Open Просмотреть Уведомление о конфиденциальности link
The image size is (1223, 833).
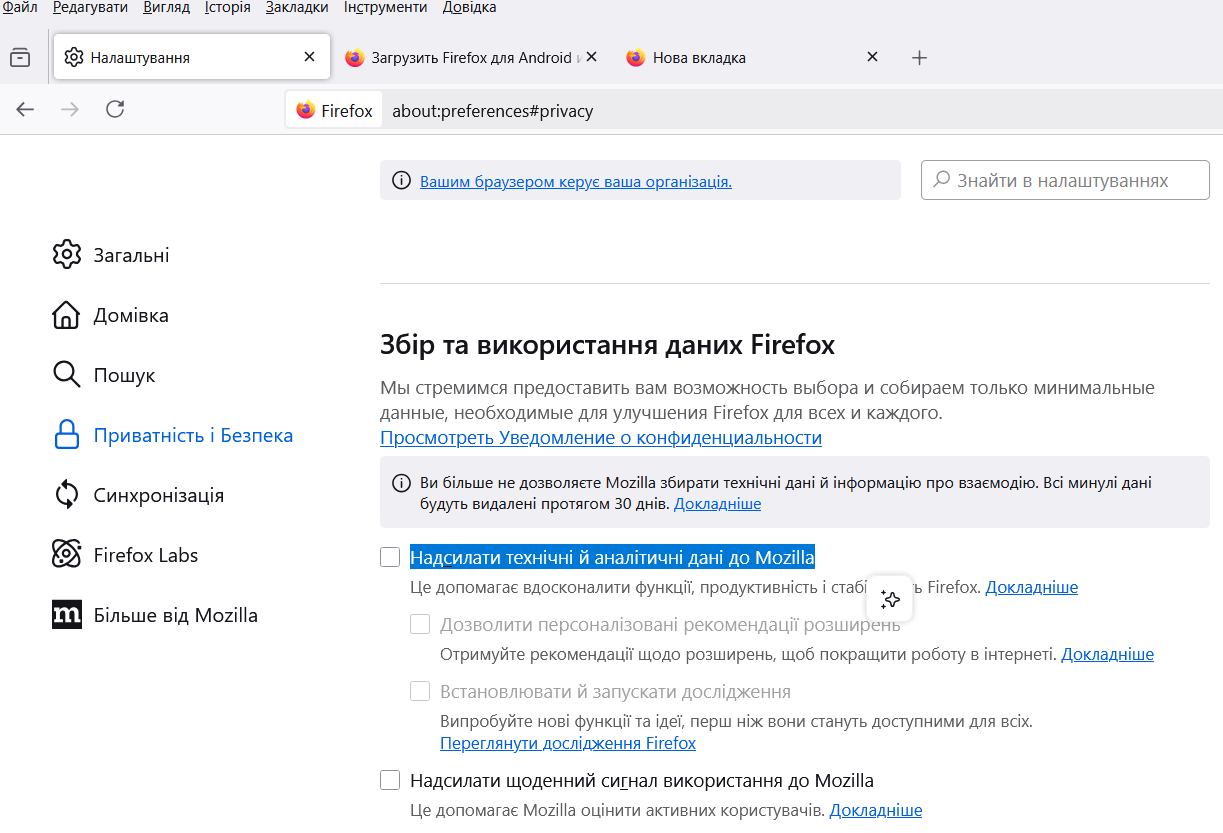[601, 438]
